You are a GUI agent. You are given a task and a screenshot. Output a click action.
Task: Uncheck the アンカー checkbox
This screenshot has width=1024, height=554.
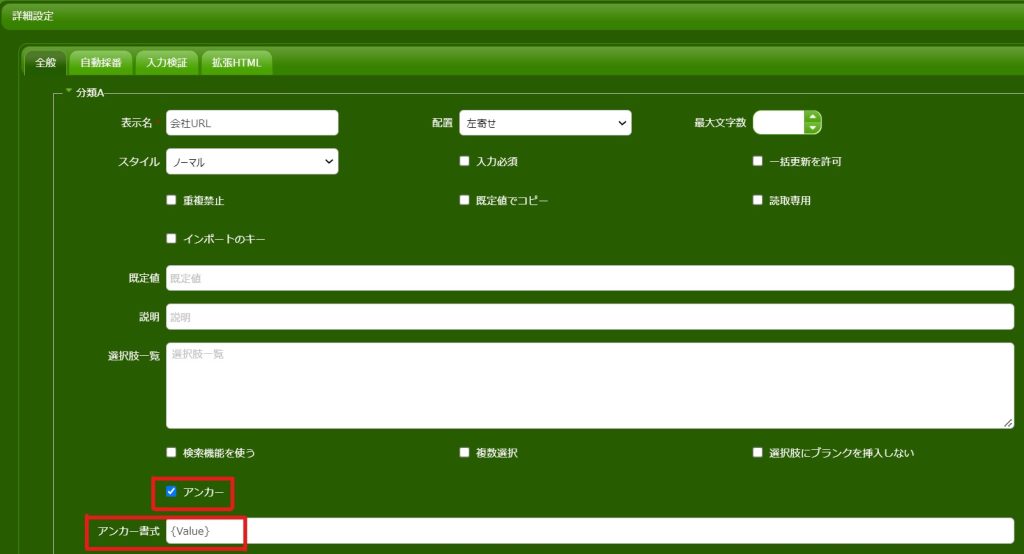pos(171,491)
